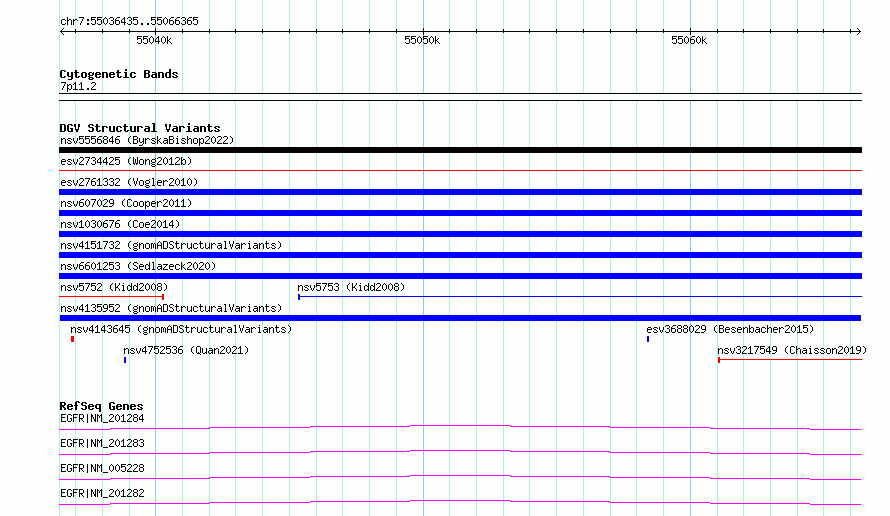The width and height of the screenshot is (890, 516).
Task: Select transcript EGFR|NM_201283 label
Action: pos(102,443)
